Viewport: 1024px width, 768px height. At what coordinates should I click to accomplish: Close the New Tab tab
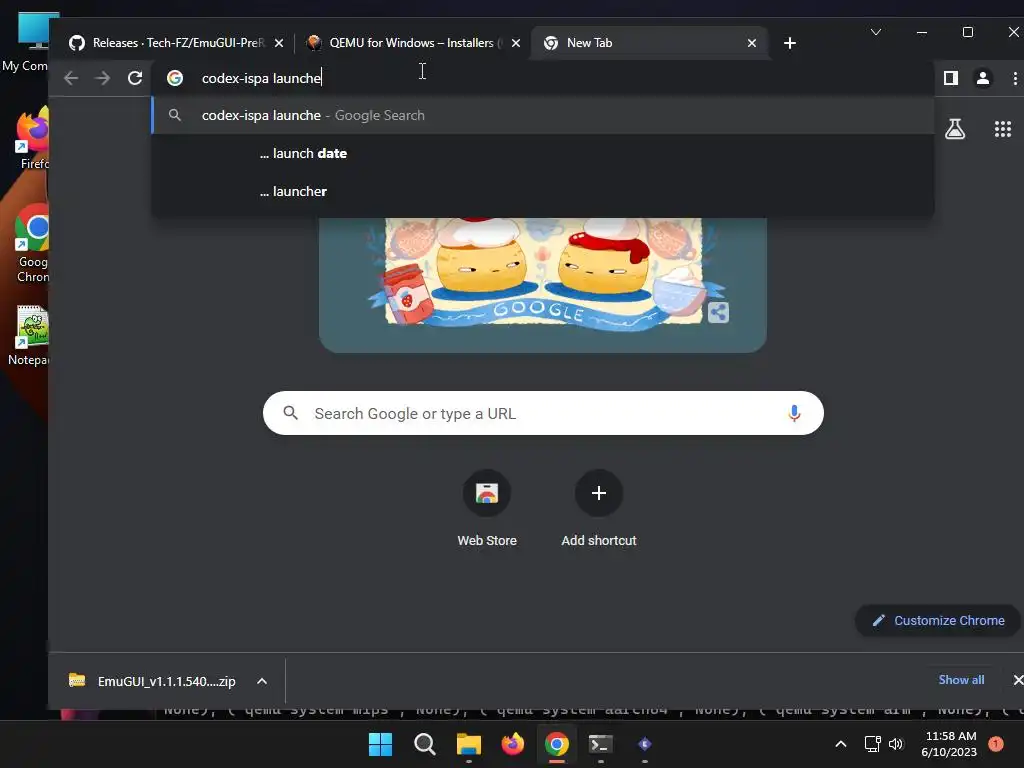point(752,43)
